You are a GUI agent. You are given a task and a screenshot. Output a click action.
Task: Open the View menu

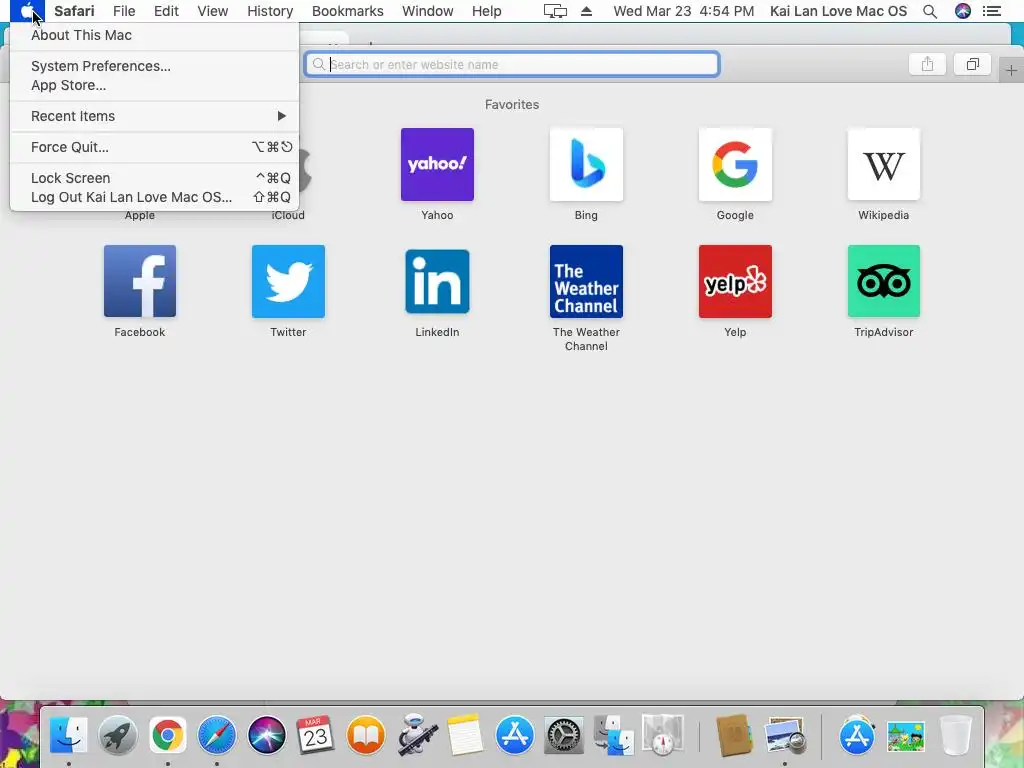[213, 11]
